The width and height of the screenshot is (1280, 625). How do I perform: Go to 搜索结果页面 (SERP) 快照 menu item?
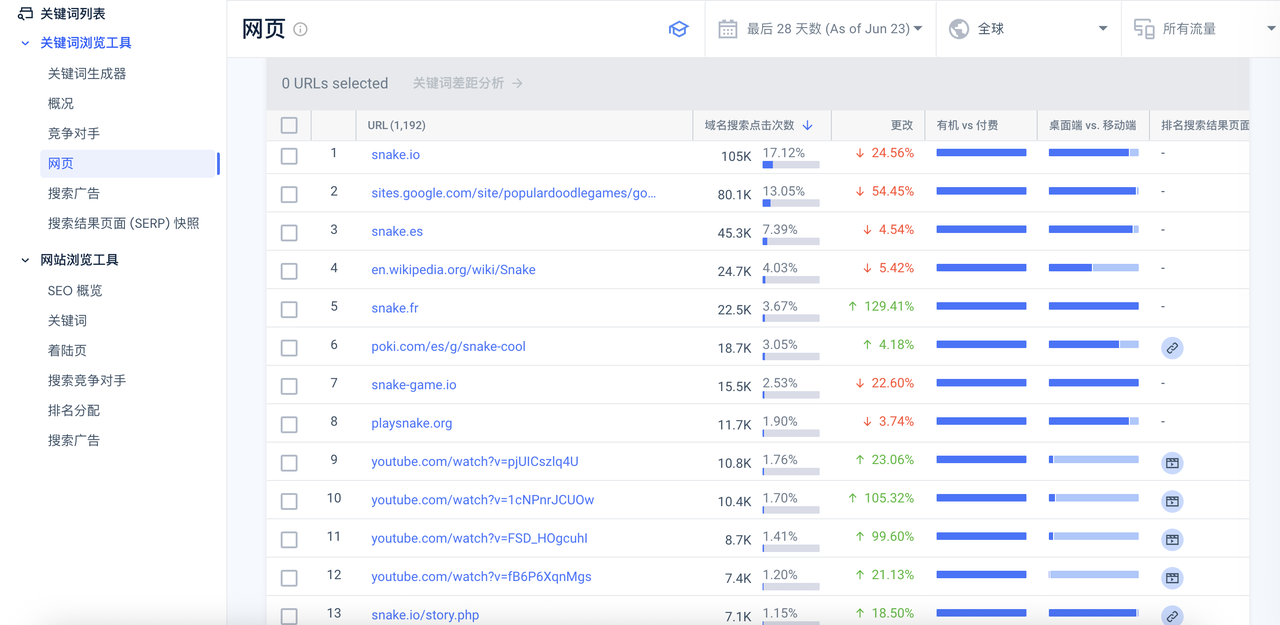(123, 223)
